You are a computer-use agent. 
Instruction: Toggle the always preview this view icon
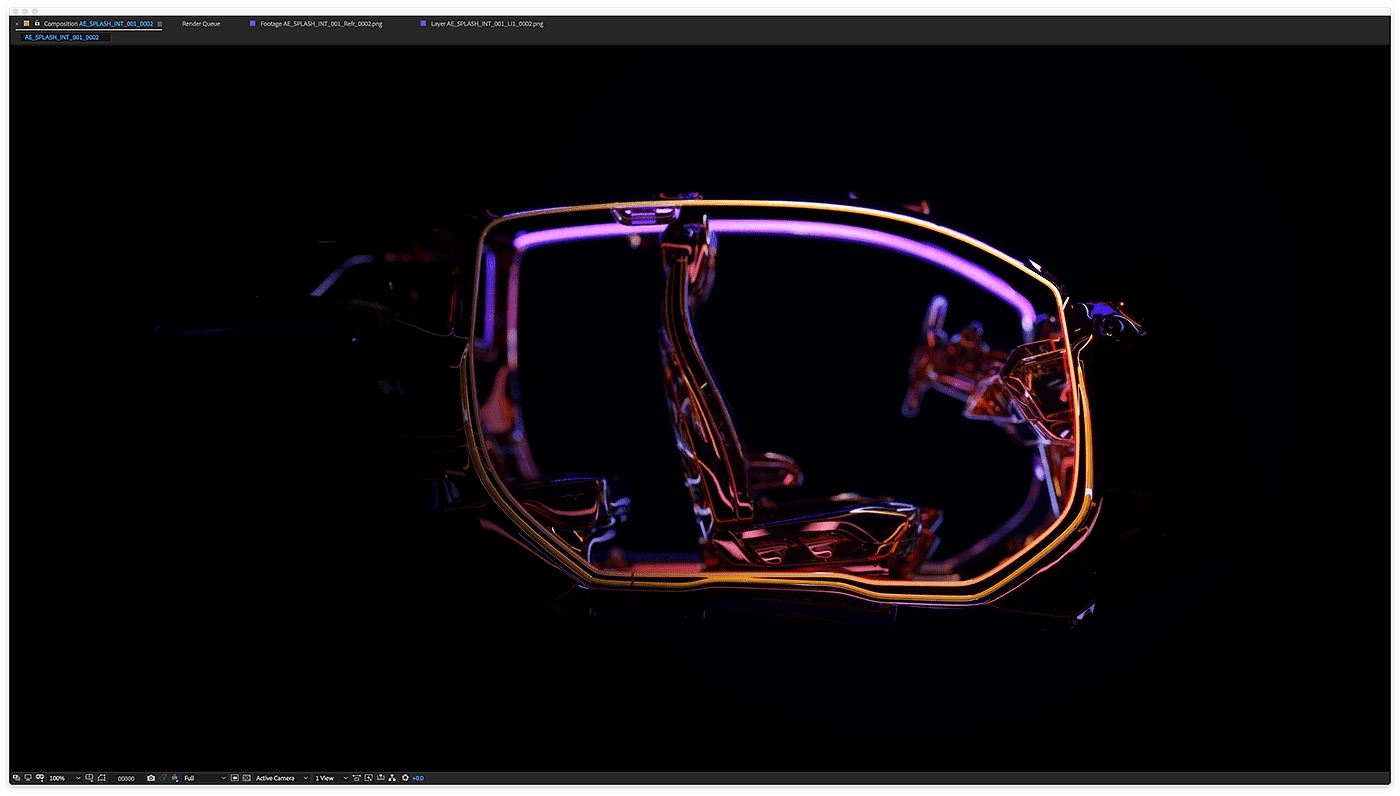[x=16, y=778]
